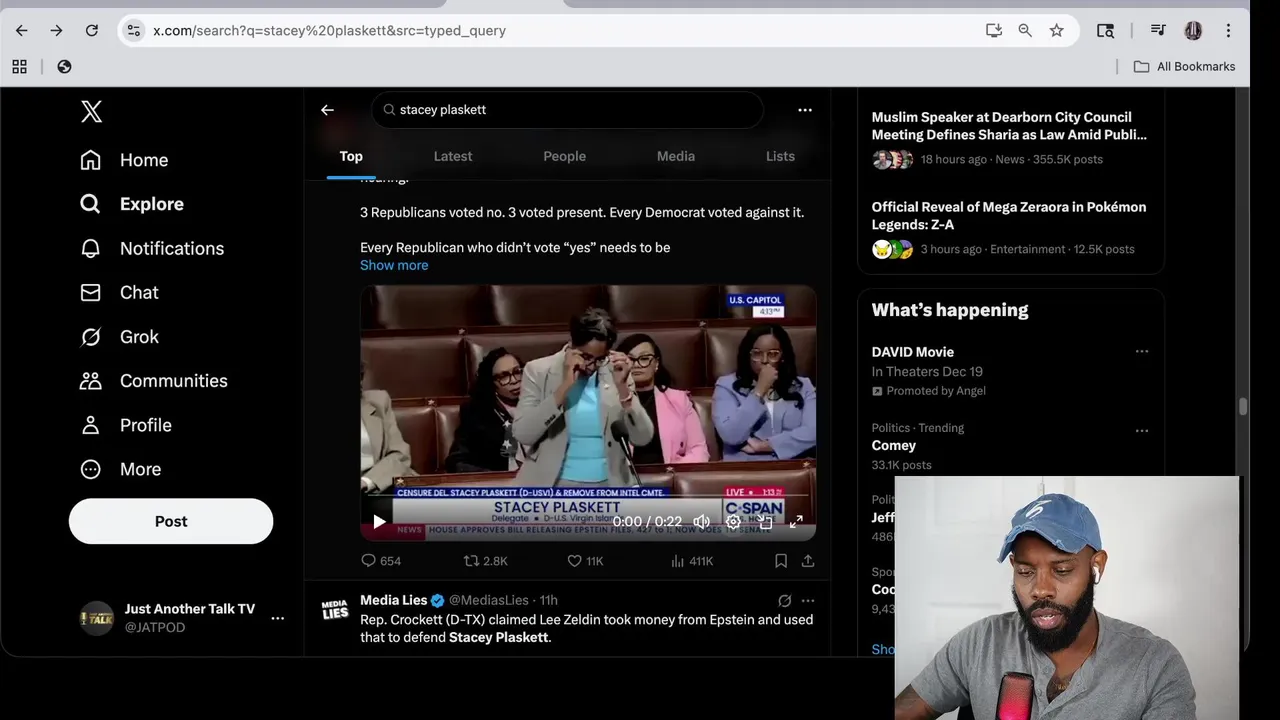Mute the video volume icon
The width and height of the screenshot is (1280, 720).
click(x=702, y=521)
